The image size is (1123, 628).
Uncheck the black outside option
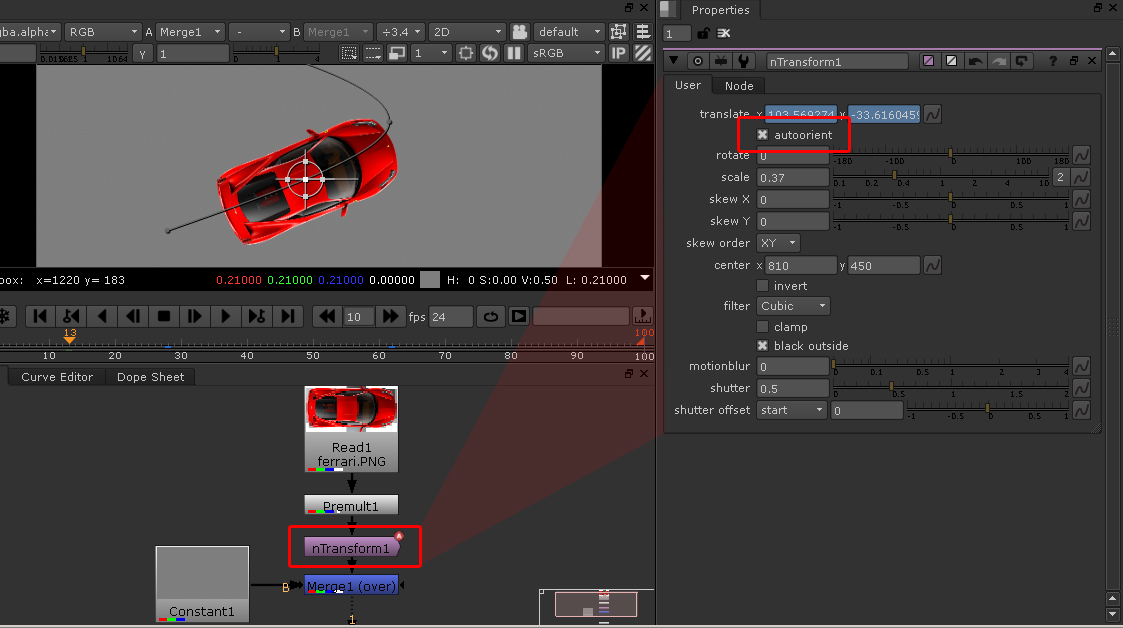coord(763,346)
